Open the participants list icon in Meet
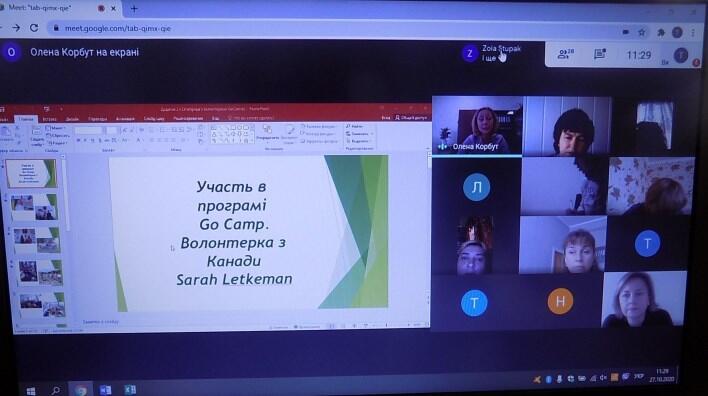 tap(565, 55)
